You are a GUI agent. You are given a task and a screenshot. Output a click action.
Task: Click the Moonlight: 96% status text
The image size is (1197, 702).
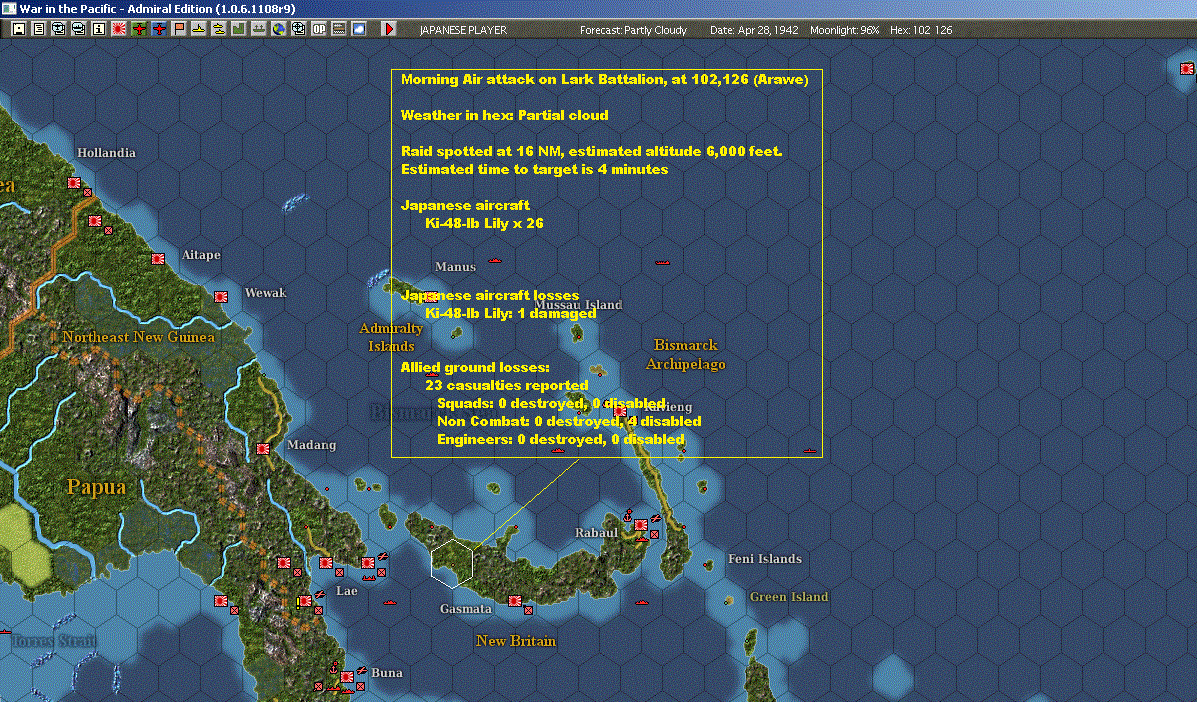point(844,30)
